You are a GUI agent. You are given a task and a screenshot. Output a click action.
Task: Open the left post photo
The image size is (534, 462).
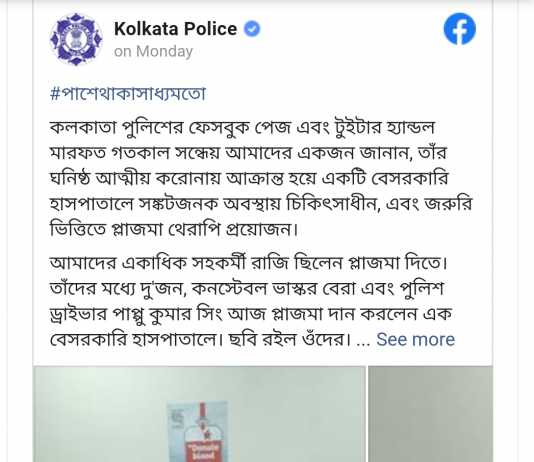pyautogui.click(x=199, y=414)
